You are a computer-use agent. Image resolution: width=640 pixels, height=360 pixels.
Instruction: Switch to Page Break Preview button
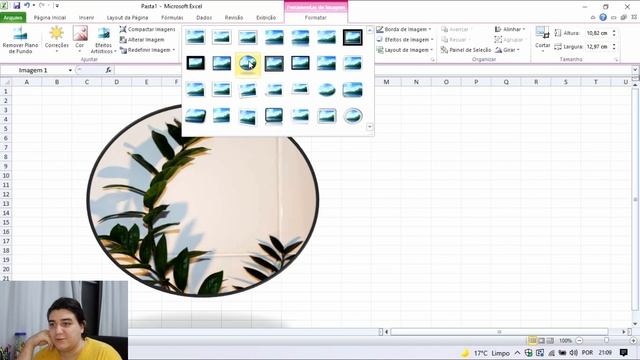[550, 340]
